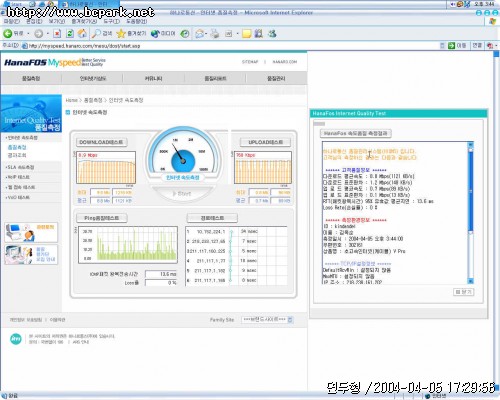Select the 품질측정 tab in the site navigation bar
This screenshot has height=400, width=500.
click(x=31, y=78)
